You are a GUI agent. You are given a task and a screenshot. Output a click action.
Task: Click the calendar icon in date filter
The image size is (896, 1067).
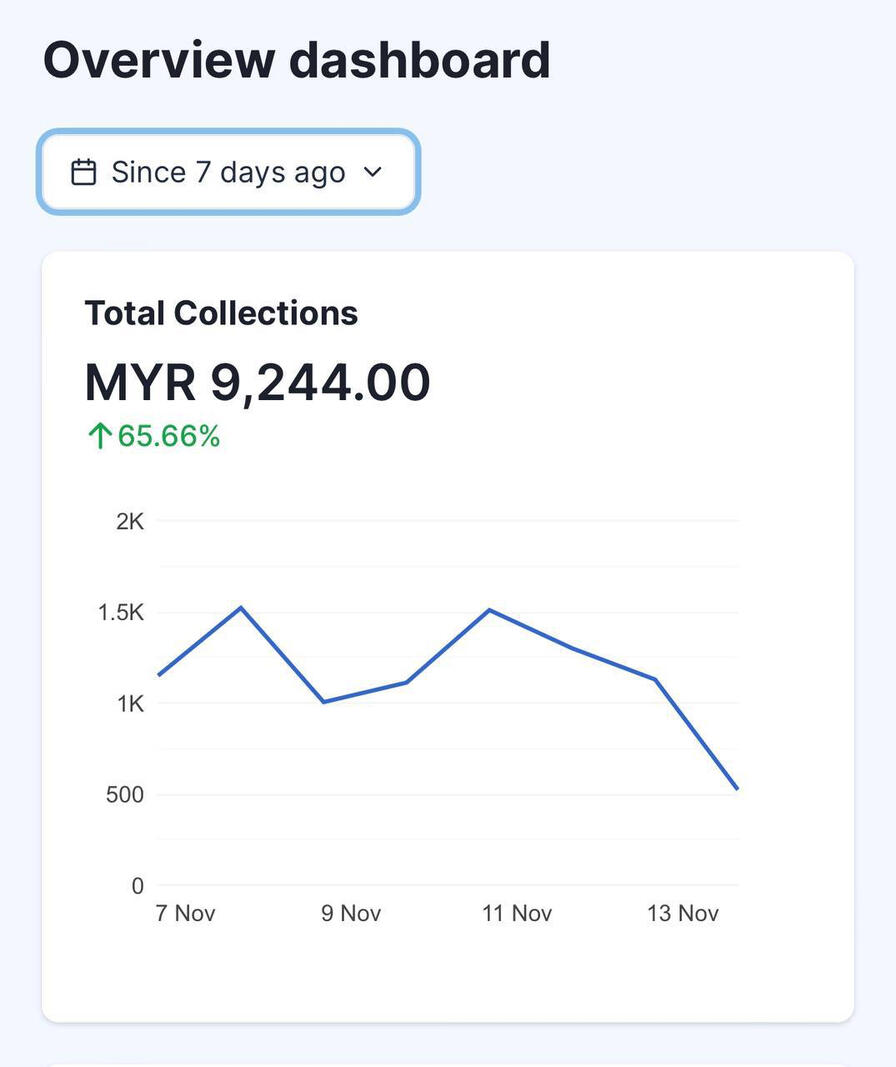coord(84,172)
